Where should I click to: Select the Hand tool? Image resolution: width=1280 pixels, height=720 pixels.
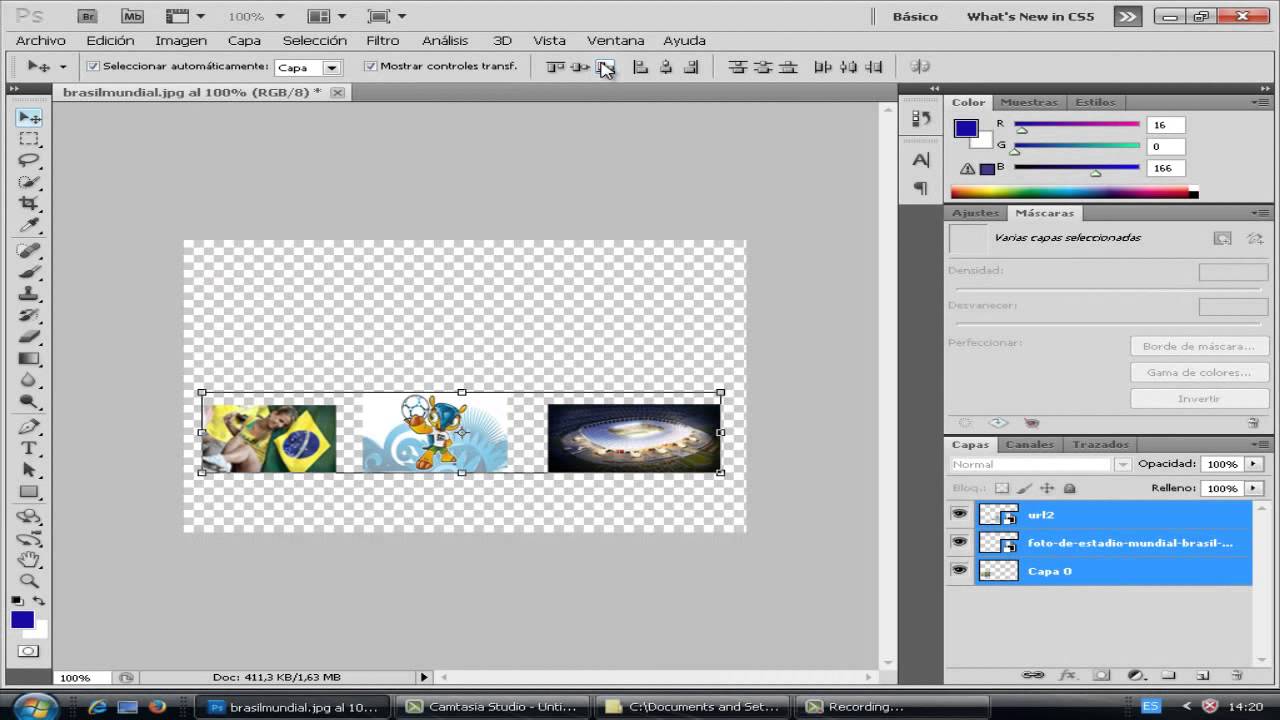tap(29, 558)
